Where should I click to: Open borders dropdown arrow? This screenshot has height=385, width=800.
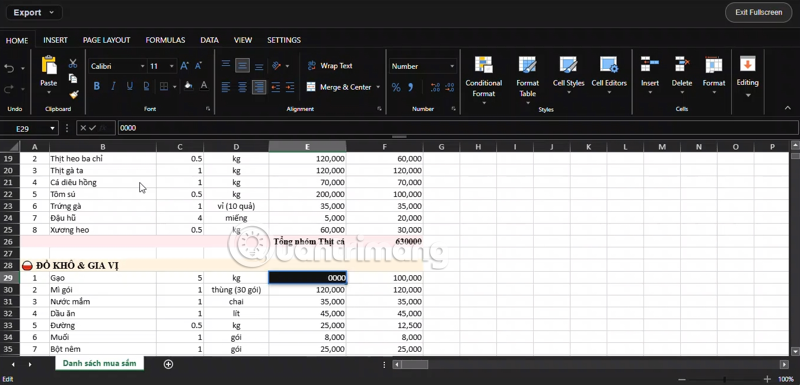point(174,87)
